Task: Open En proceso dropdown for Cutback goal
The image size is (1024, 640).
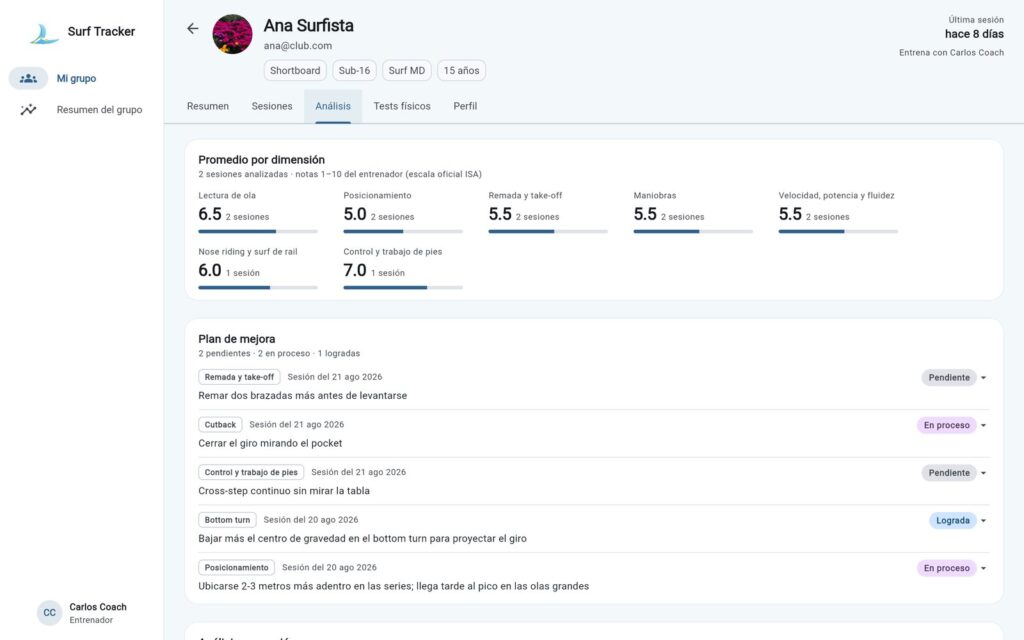Action: [952, 425]
